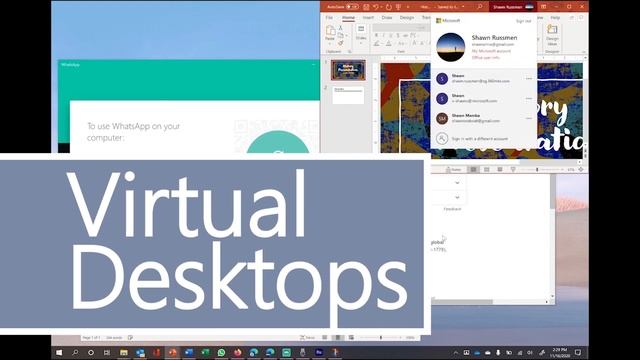
Task: Open the saved-location dropdown beside file name
Action: pyautogui.click(x=463, y=7)
